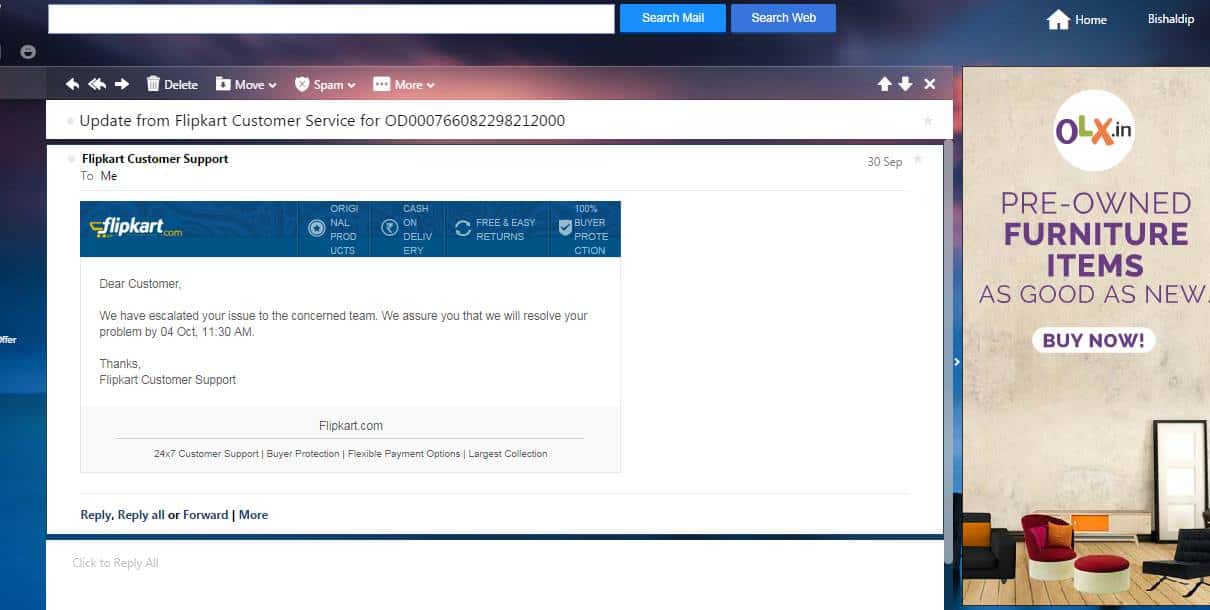Click the More link below the message
The image size is (1210, 610).
tap(253, 515)
